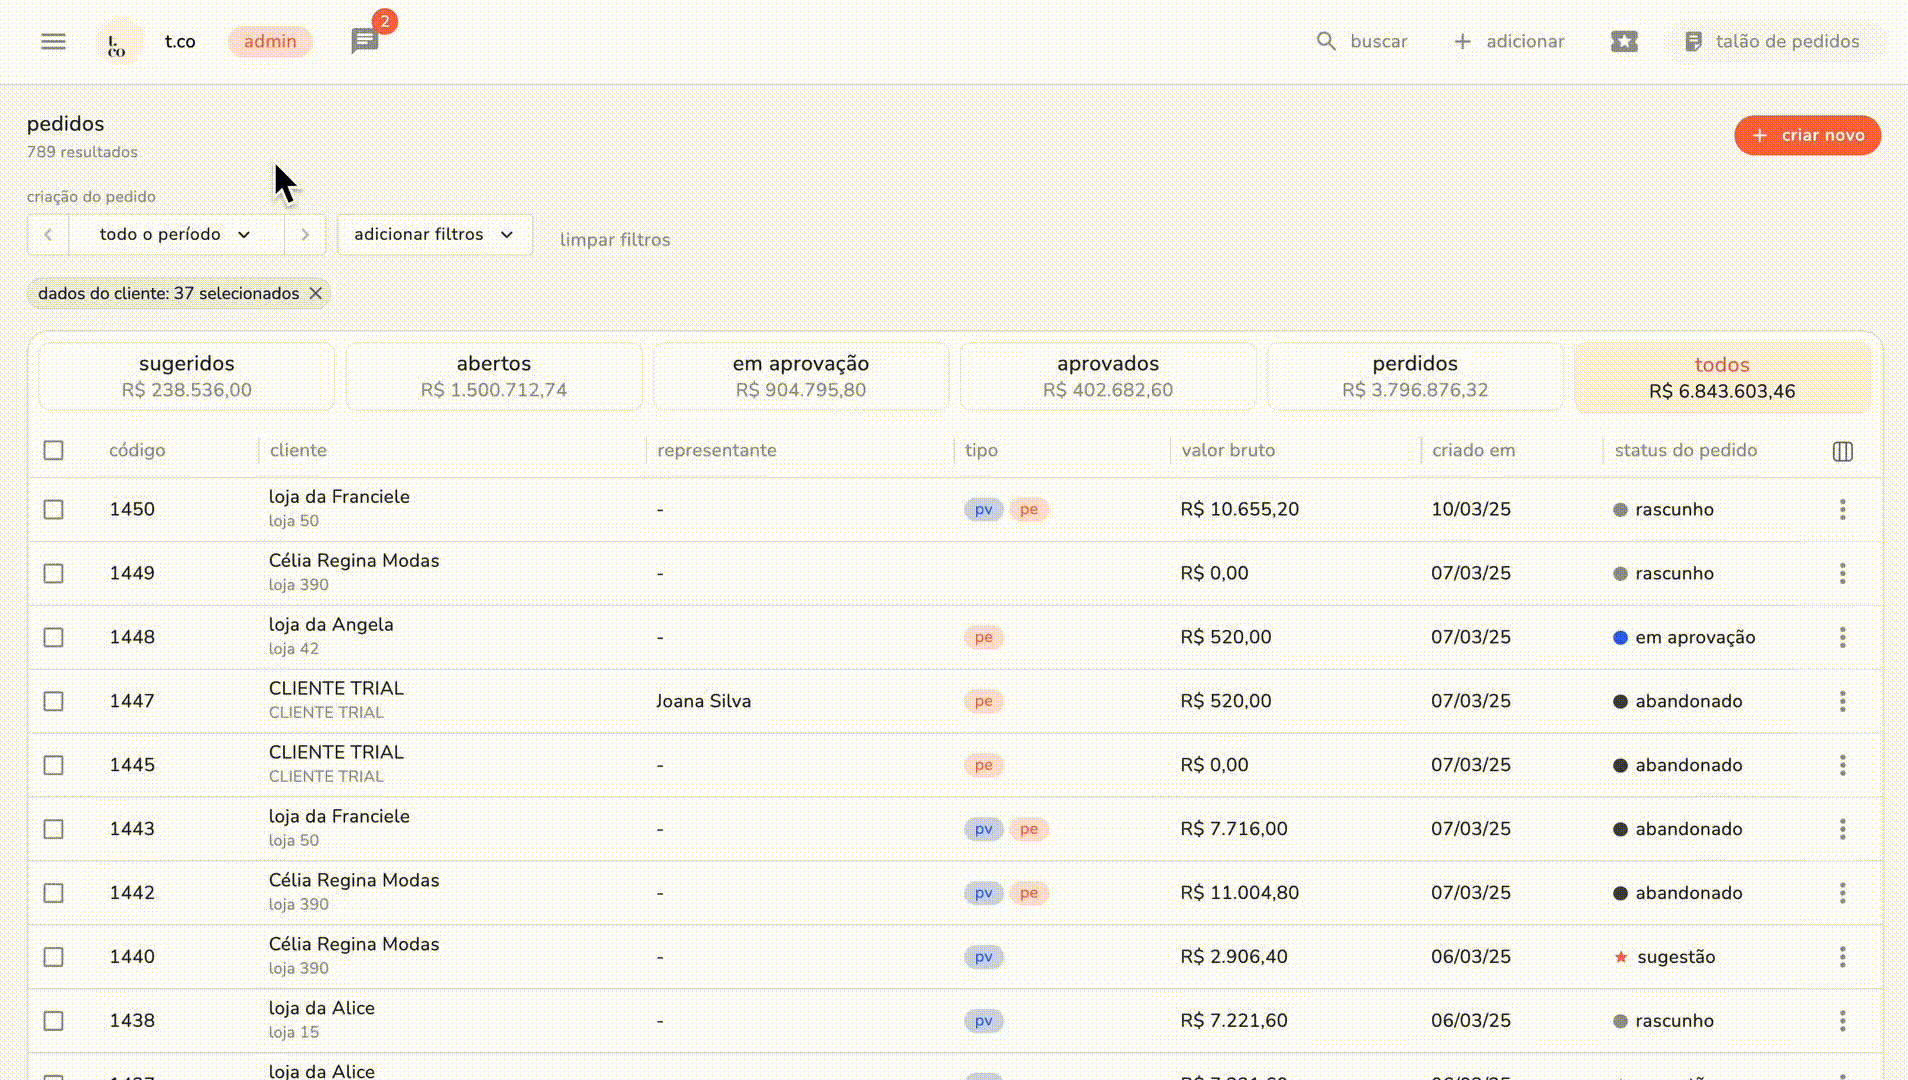Switch to the aprovados tab
1908x1080 pixels.
1107,376
